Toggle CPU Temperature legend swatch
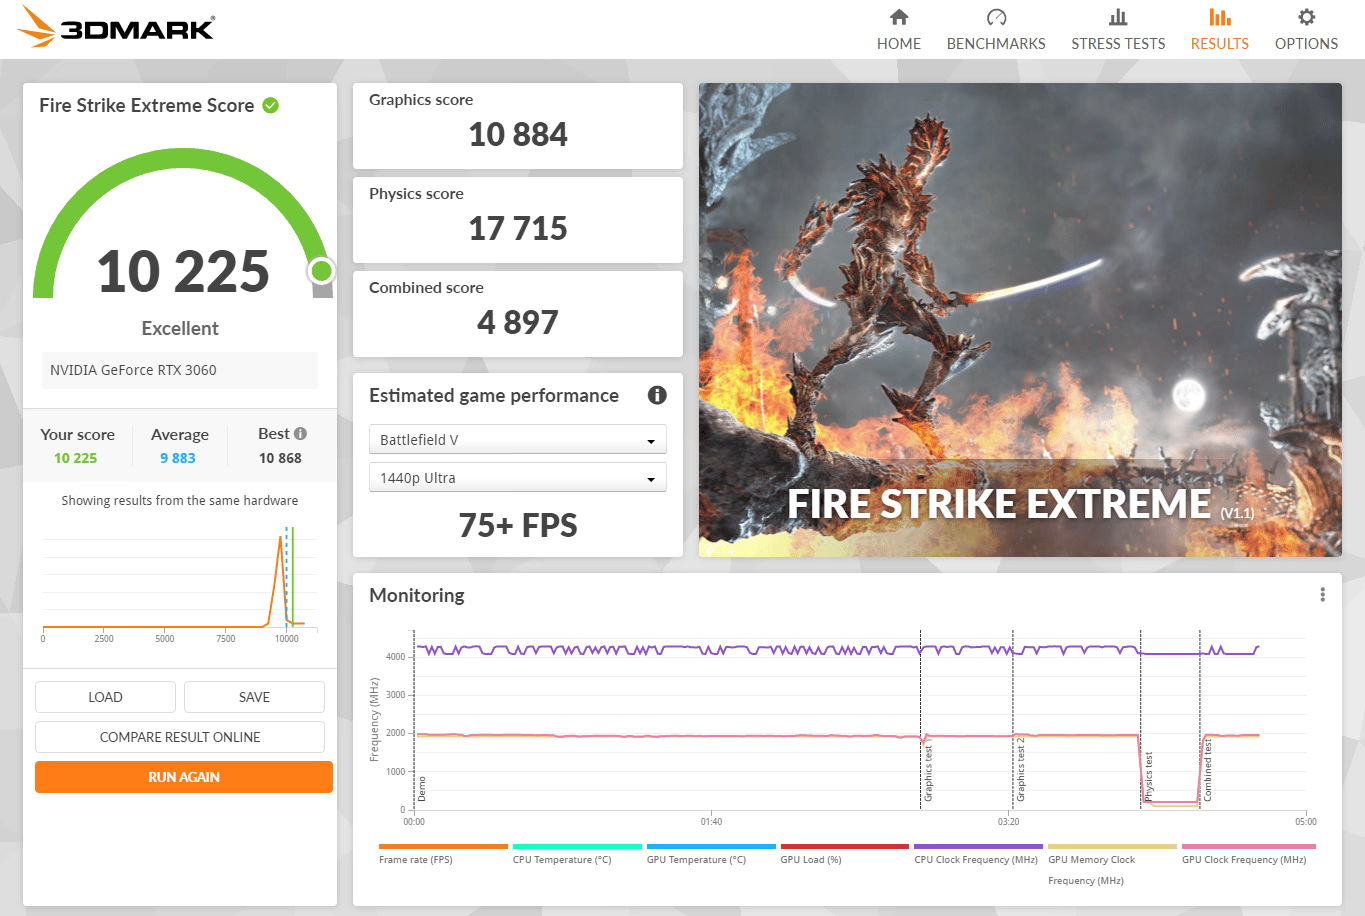Screen dimensions: 1365x916 [577, 846]
